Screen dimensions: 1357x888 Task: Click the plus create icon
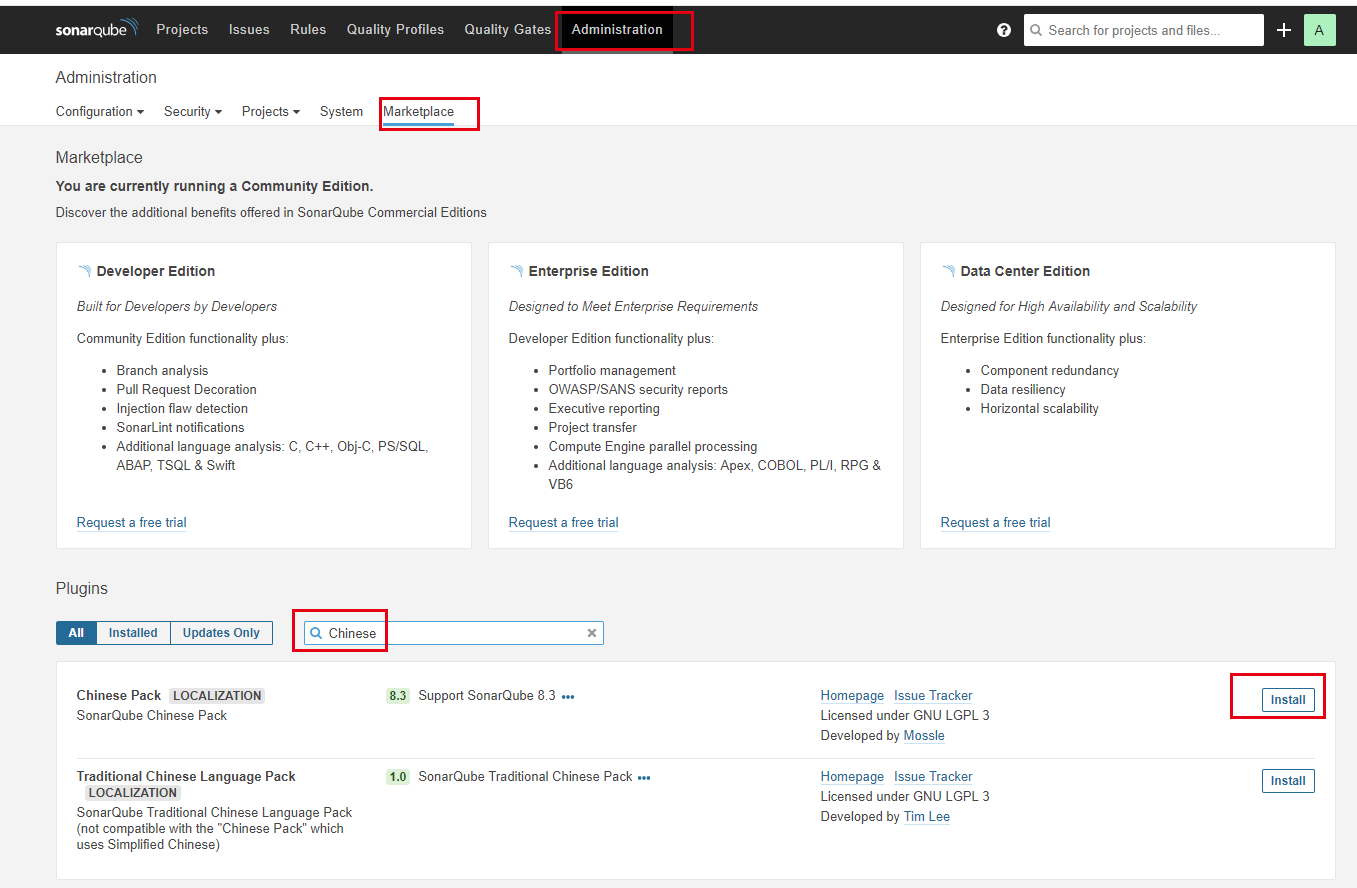1284,30
